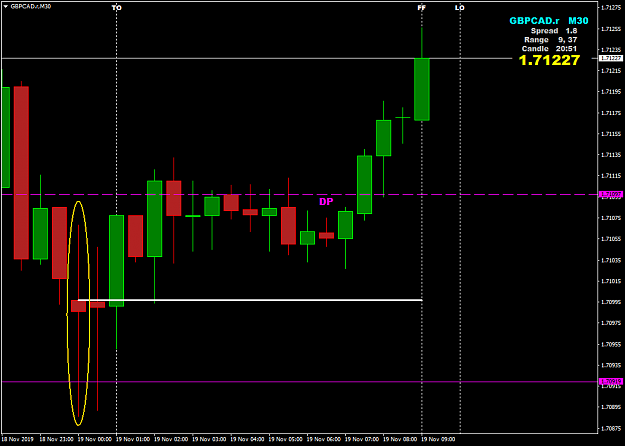Viewport: 625px width, 446px height.
Task: Click 19 Nov 05:00 on the time axis
Action: point(286,439)
